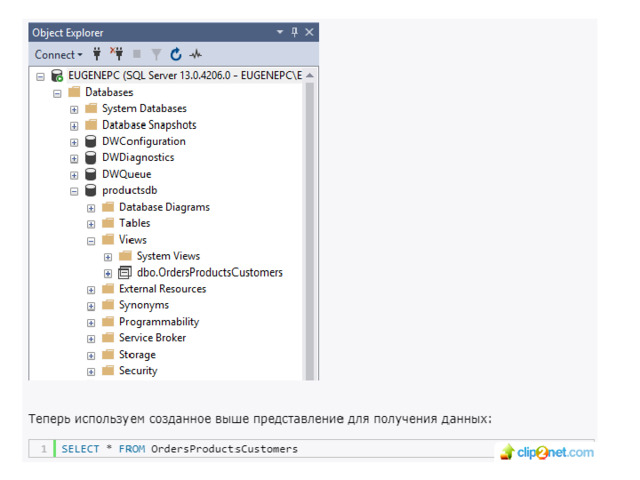Open the Activity Monitor pulse icon

pyautogui.click(x=196, y=54)
